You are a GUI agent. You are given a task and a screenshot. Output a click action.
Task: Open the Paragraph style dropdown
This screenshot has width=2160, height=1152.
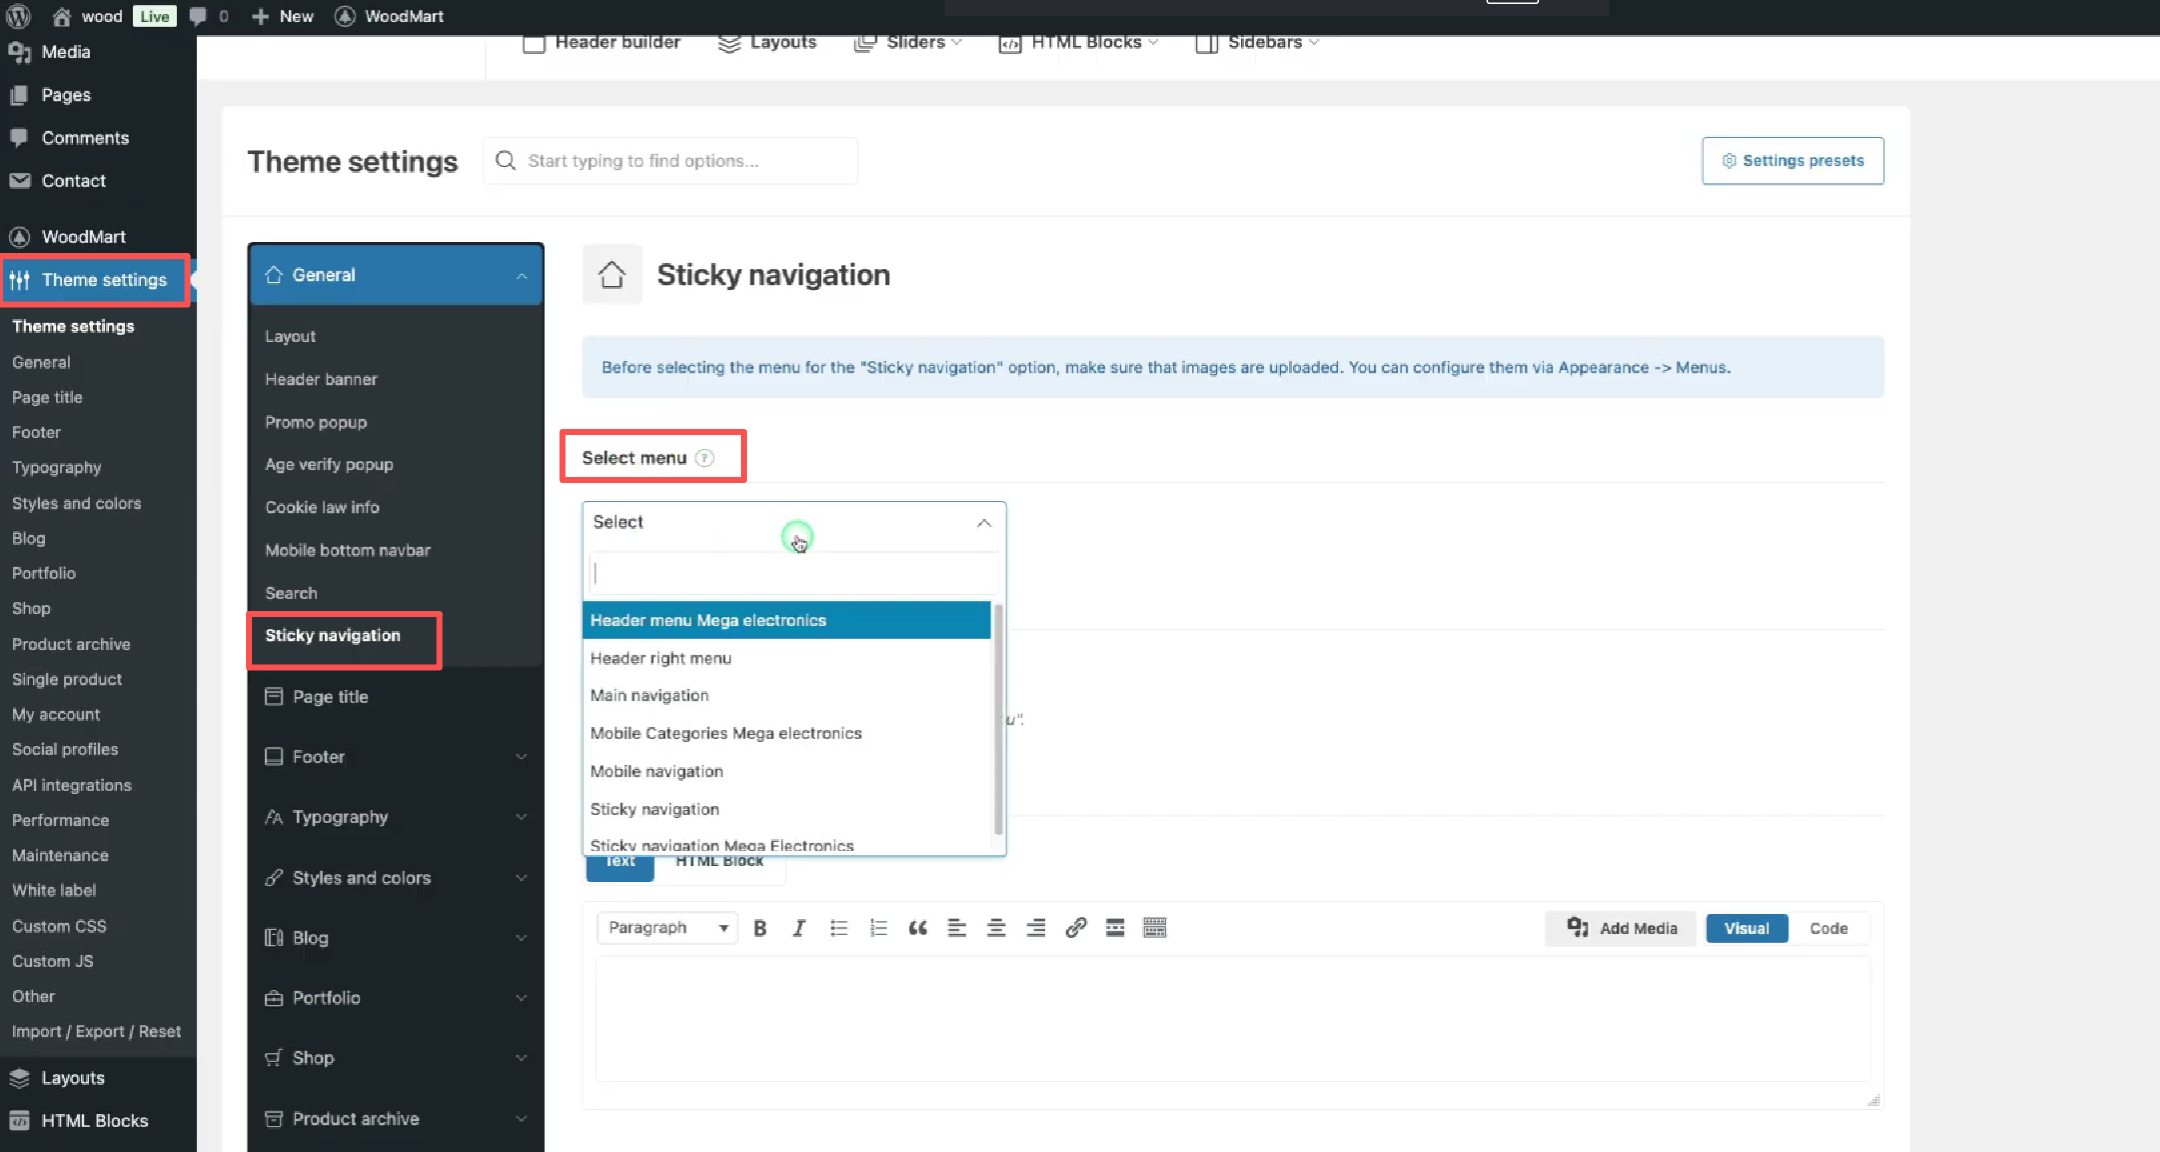(x=666, y=927)
